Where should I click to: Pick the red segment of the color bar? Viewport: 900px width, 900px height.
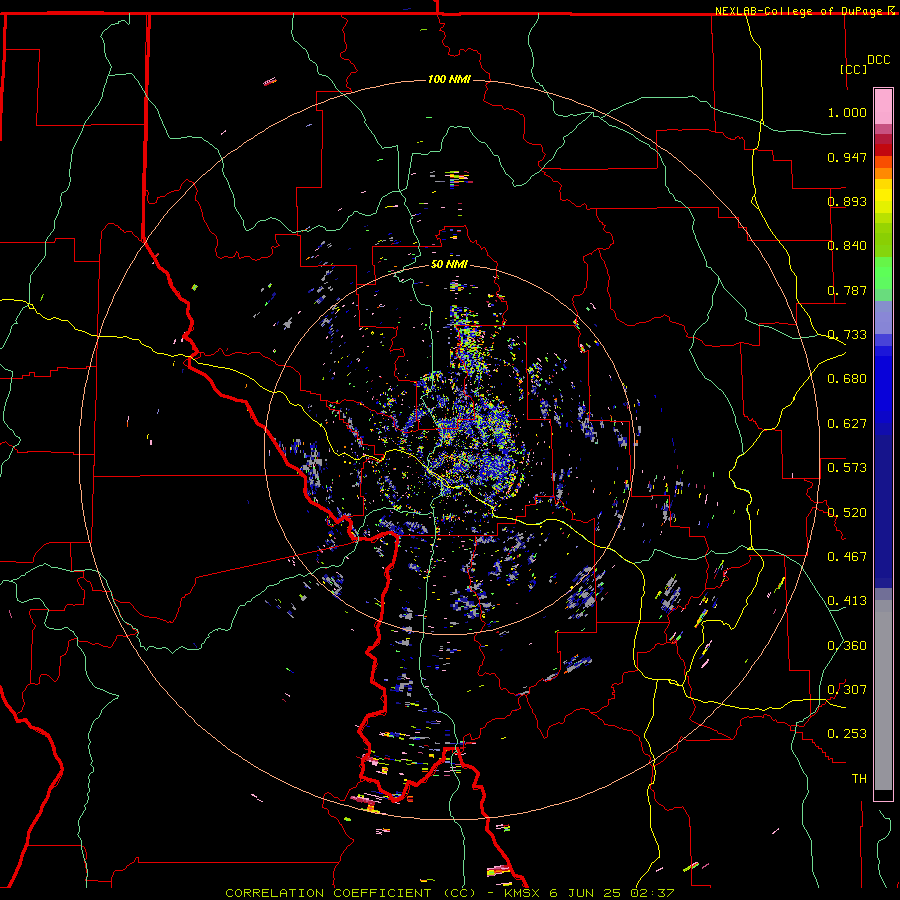[x=883, y=150]
